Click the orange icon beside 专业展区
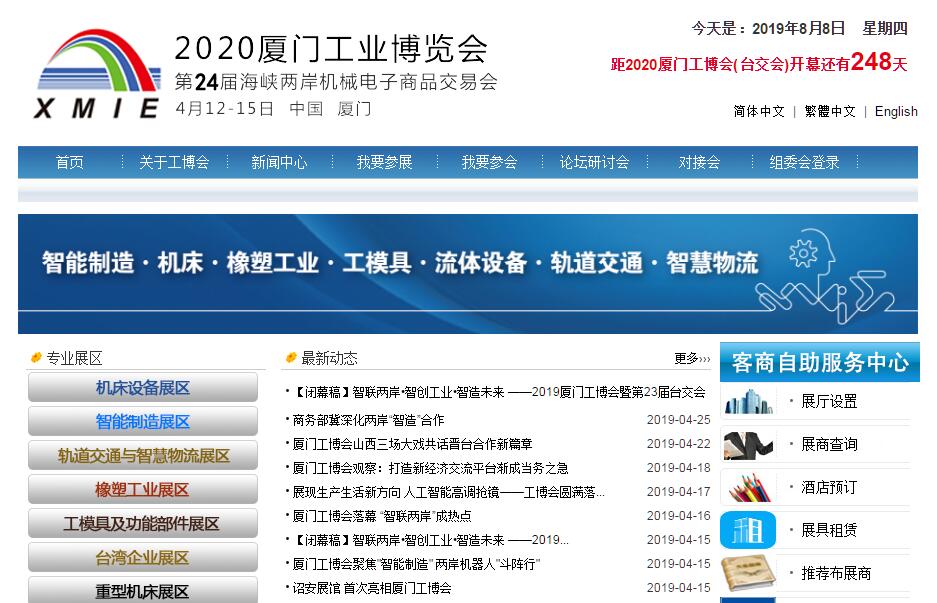This screenshot has width=937, height=603. point(36,358)
